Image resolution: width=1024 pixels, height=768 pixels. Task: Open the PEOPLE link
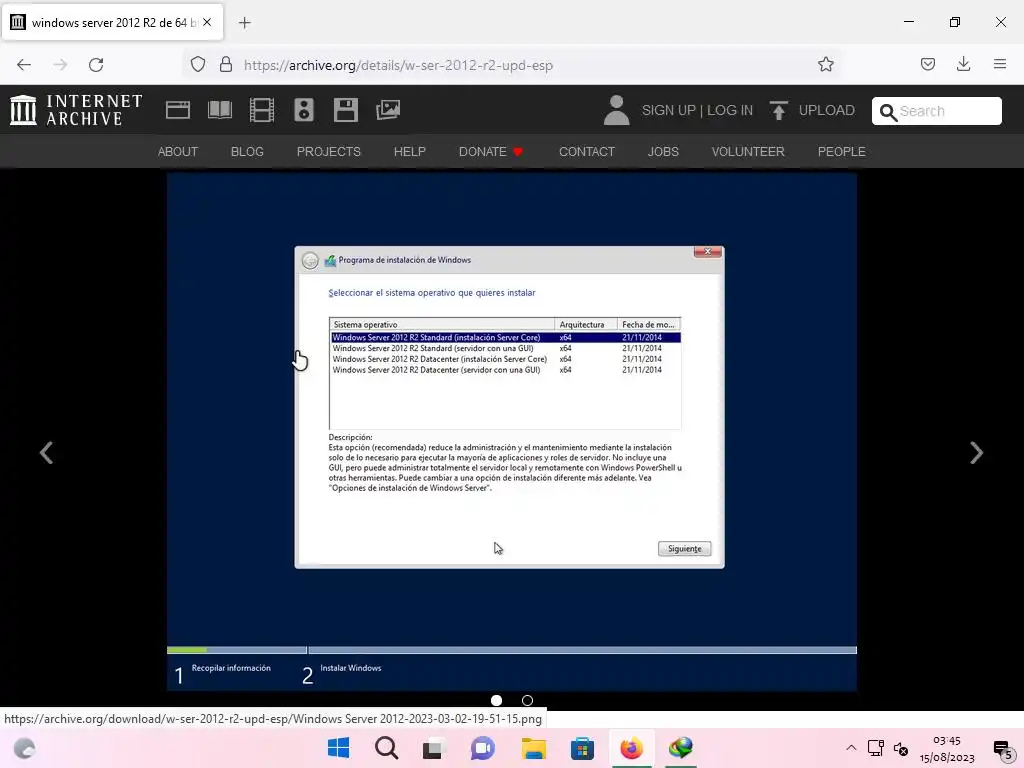click(x=841, y=152)
